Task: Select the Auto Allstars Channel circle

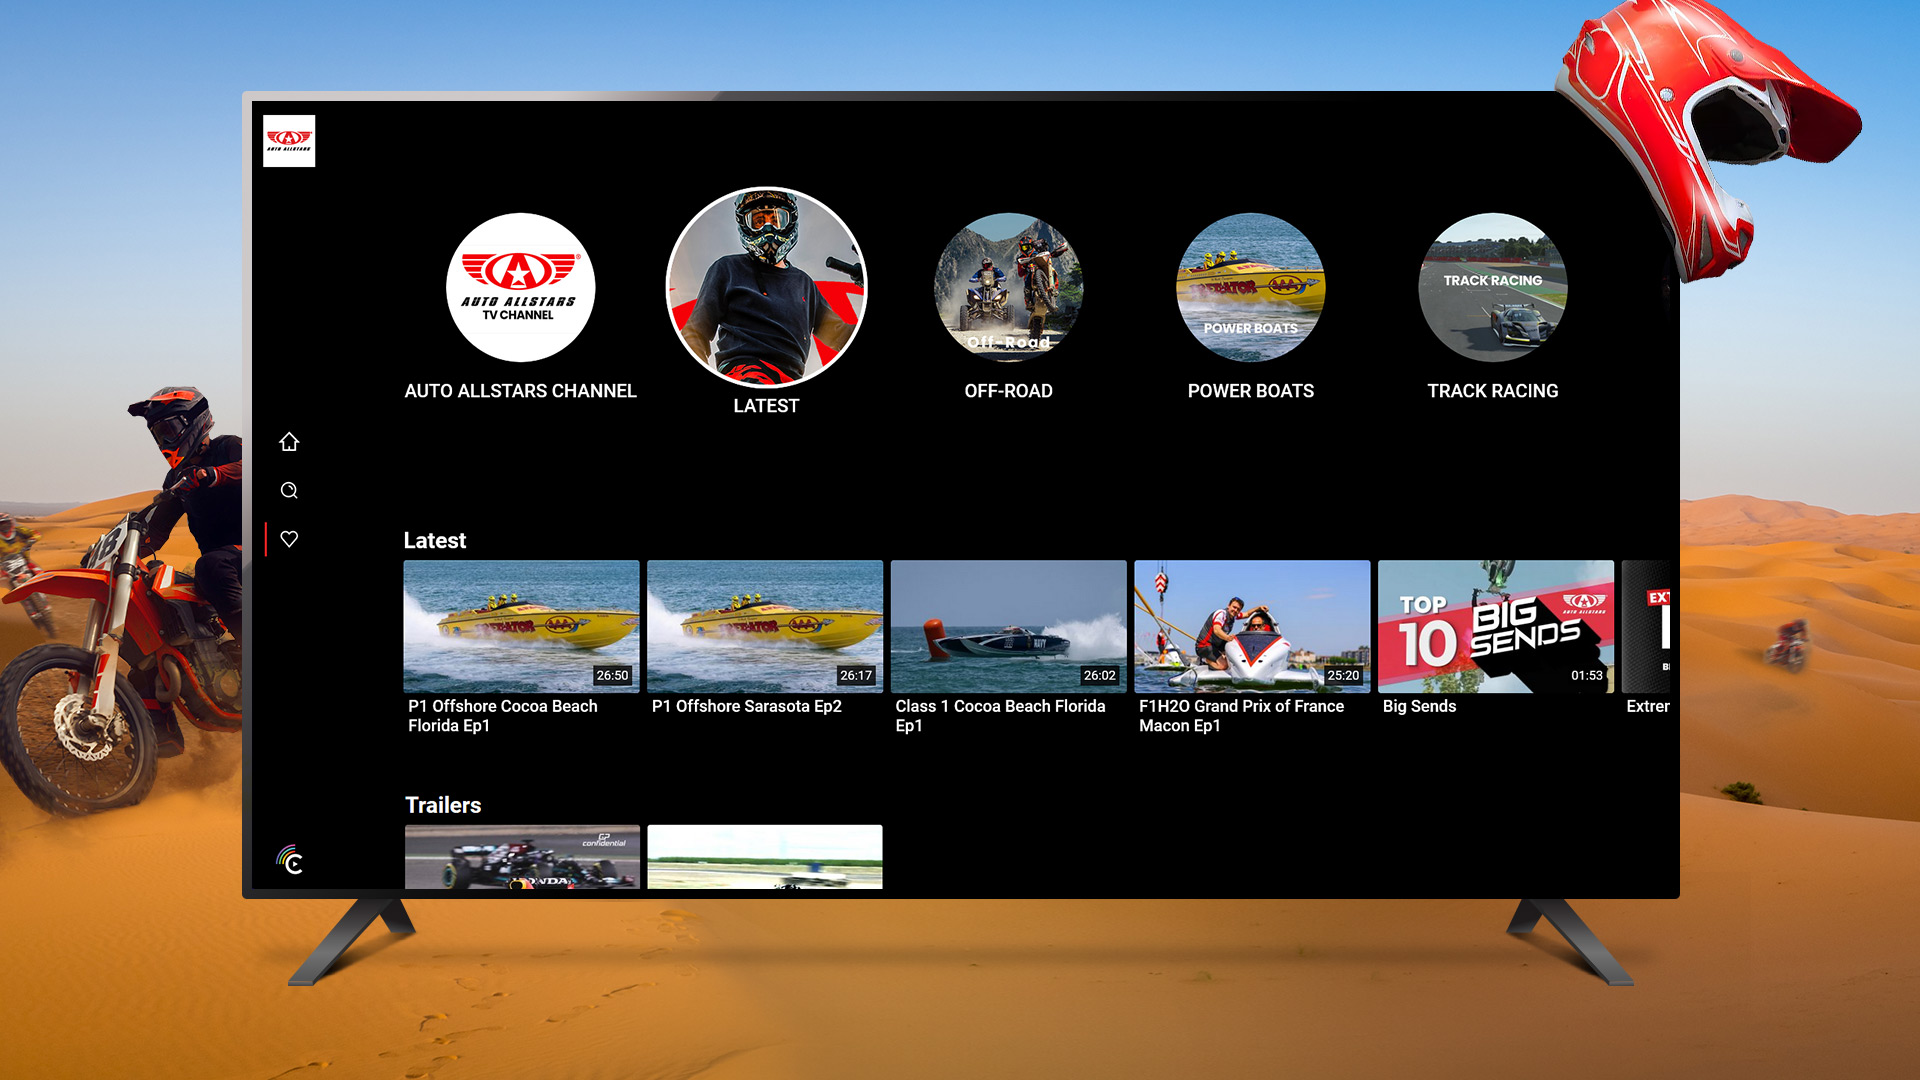Action: [520, 288]
